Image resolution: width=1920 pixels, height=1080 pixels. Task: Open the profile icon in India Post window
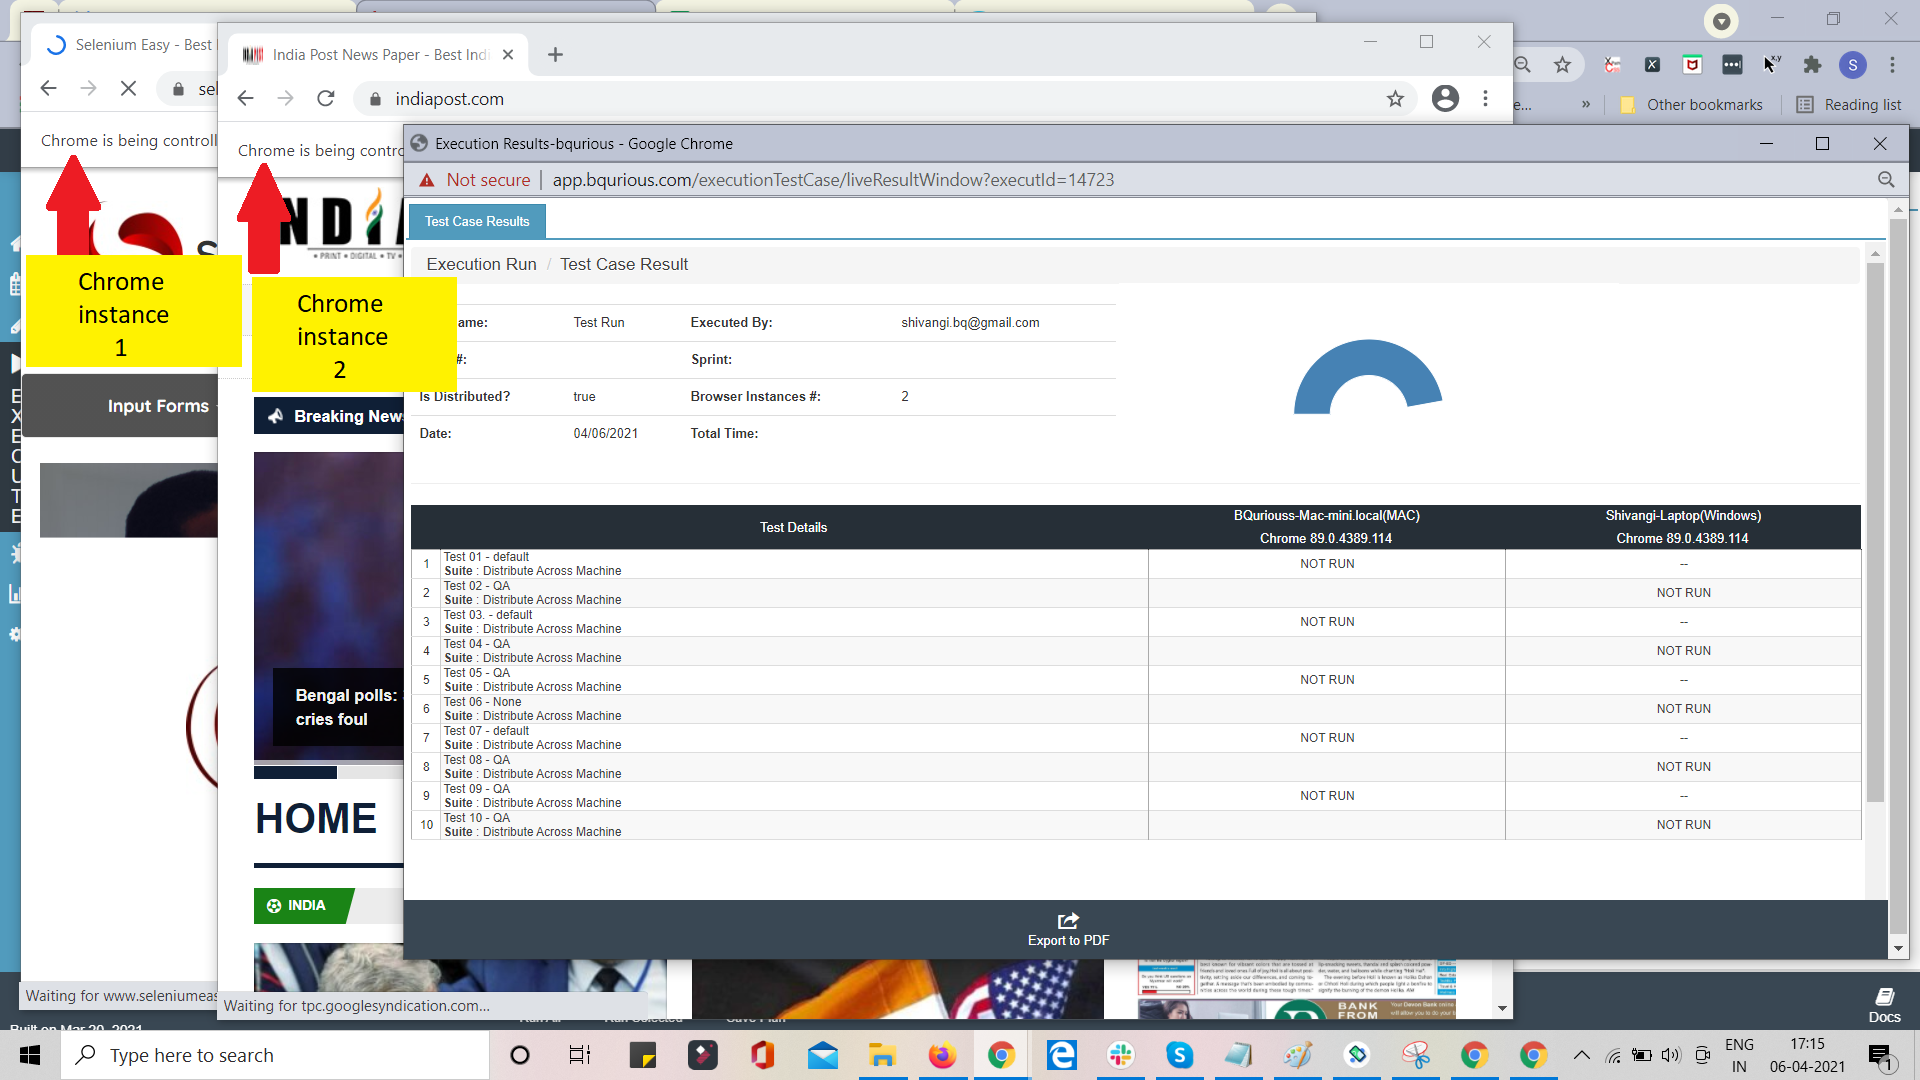1445,98
